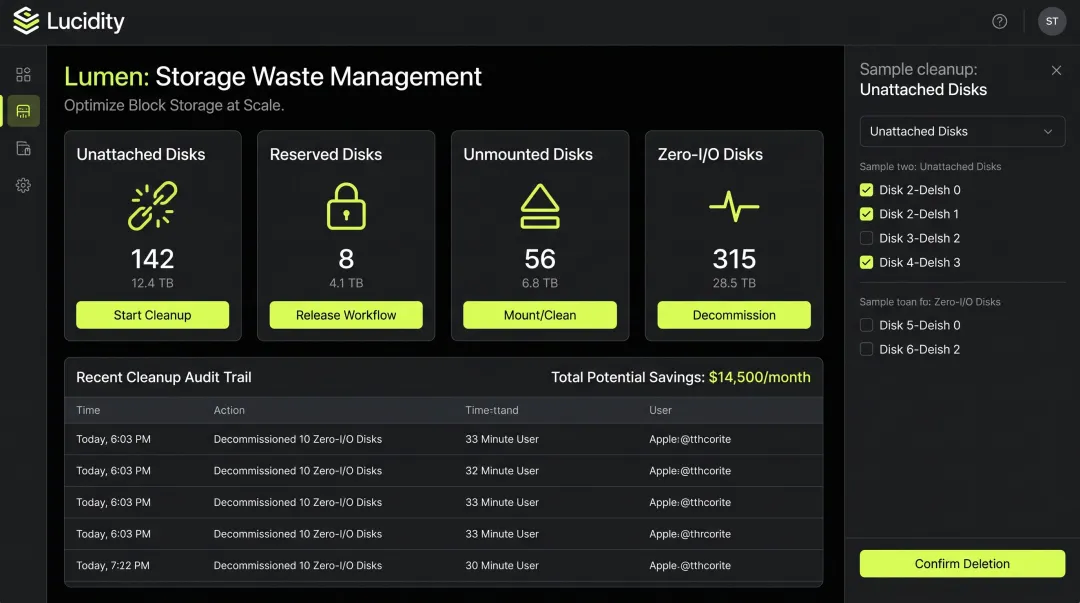The height and width of the screenshot is (603, 1080).
Task: Open the Unattached Disks dropdown
Action: (x=962, y=131)
